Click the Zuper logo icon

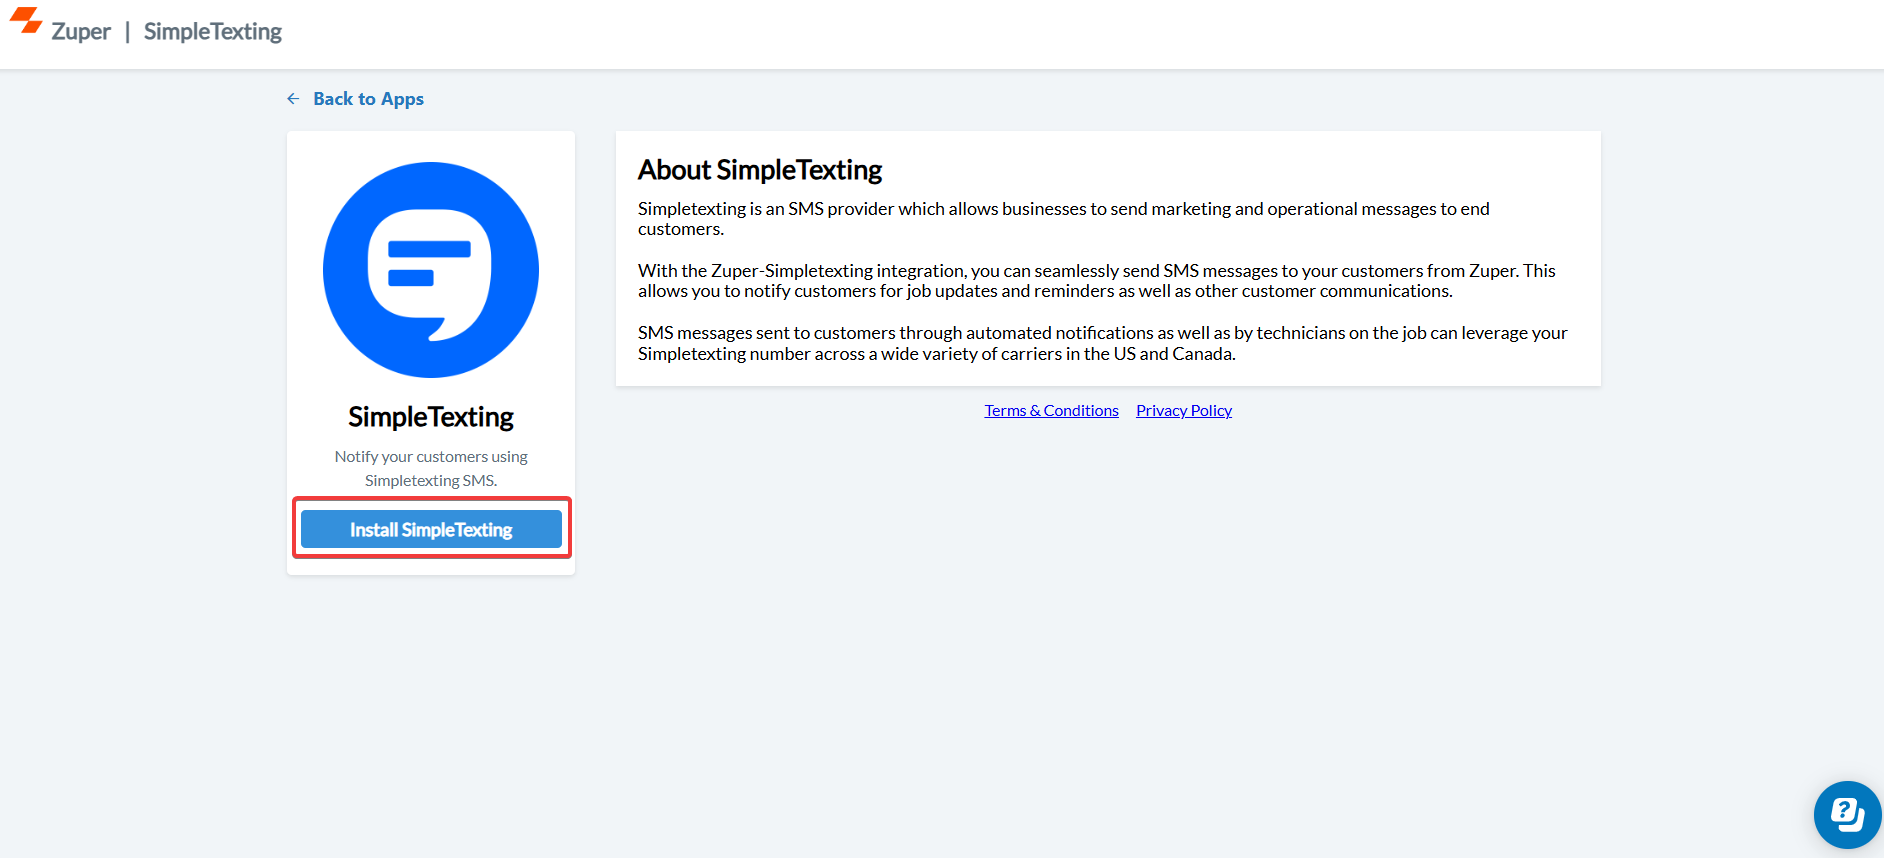(x=26, y=20)
